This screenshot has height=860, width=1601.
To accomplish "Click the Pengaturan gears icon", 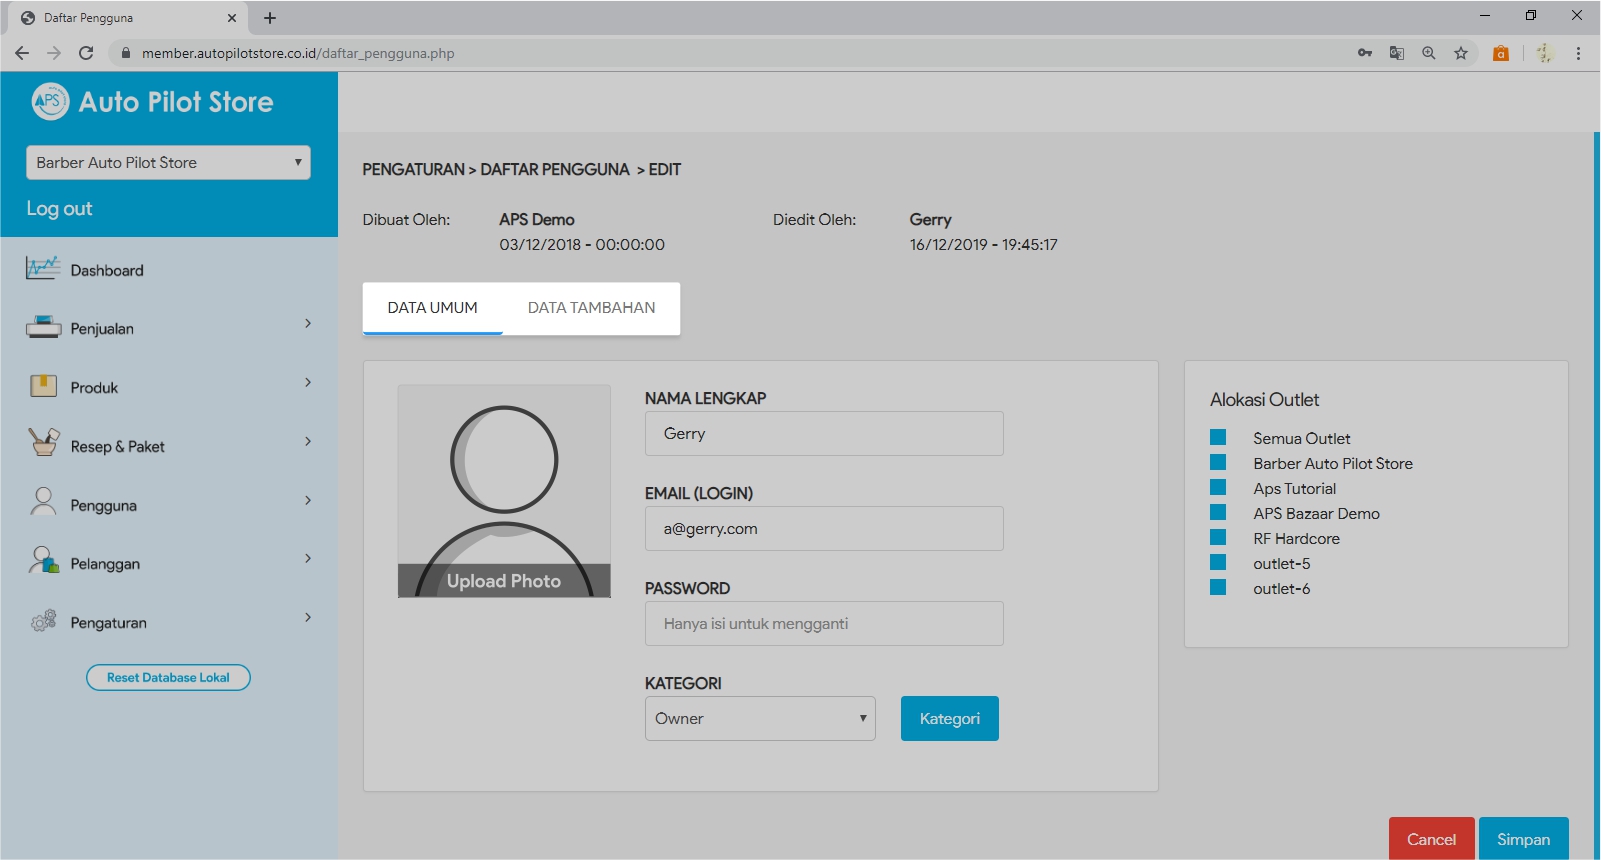I will 43,621.
